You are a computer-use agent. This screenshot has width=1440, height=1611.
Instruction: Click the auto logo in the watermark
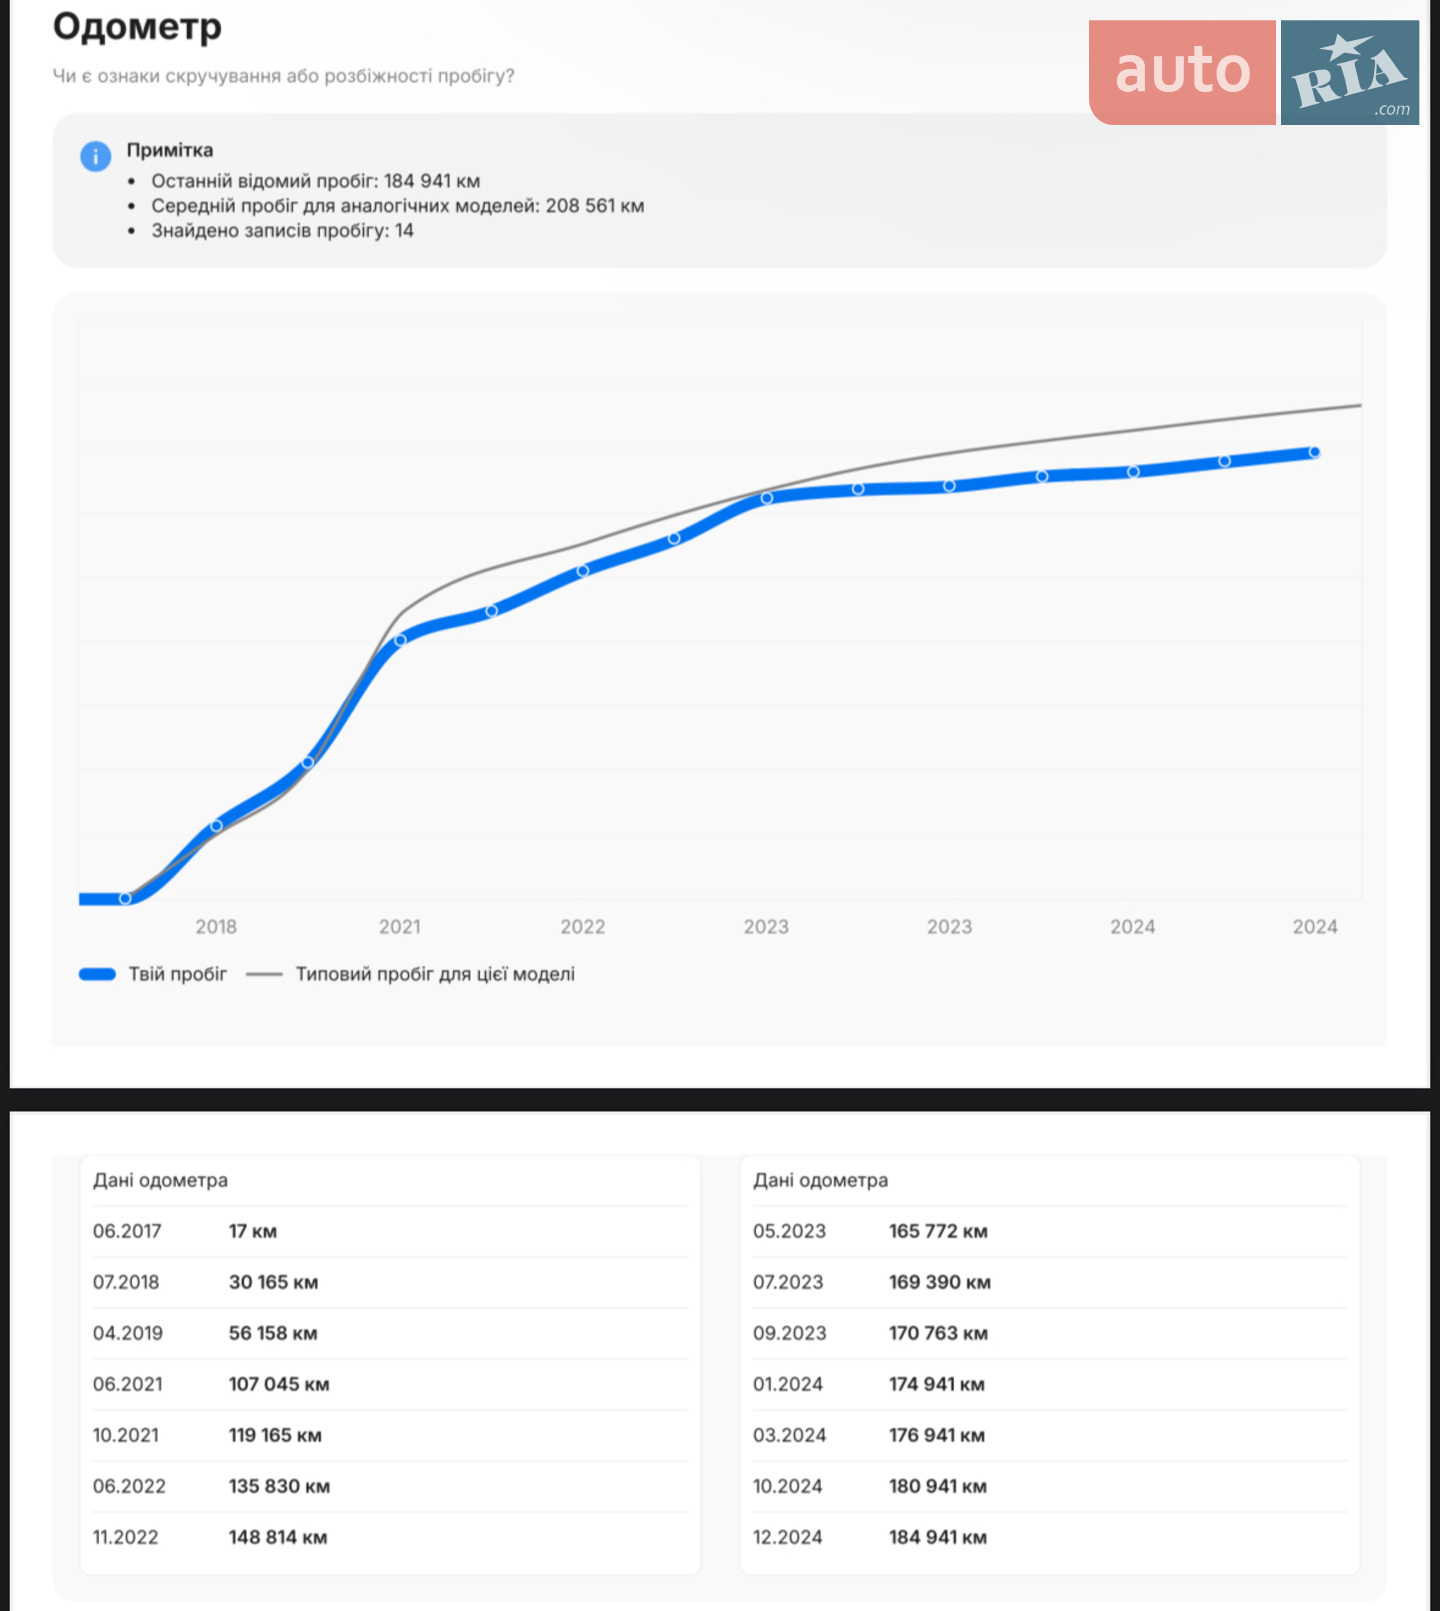point(1182,72)
